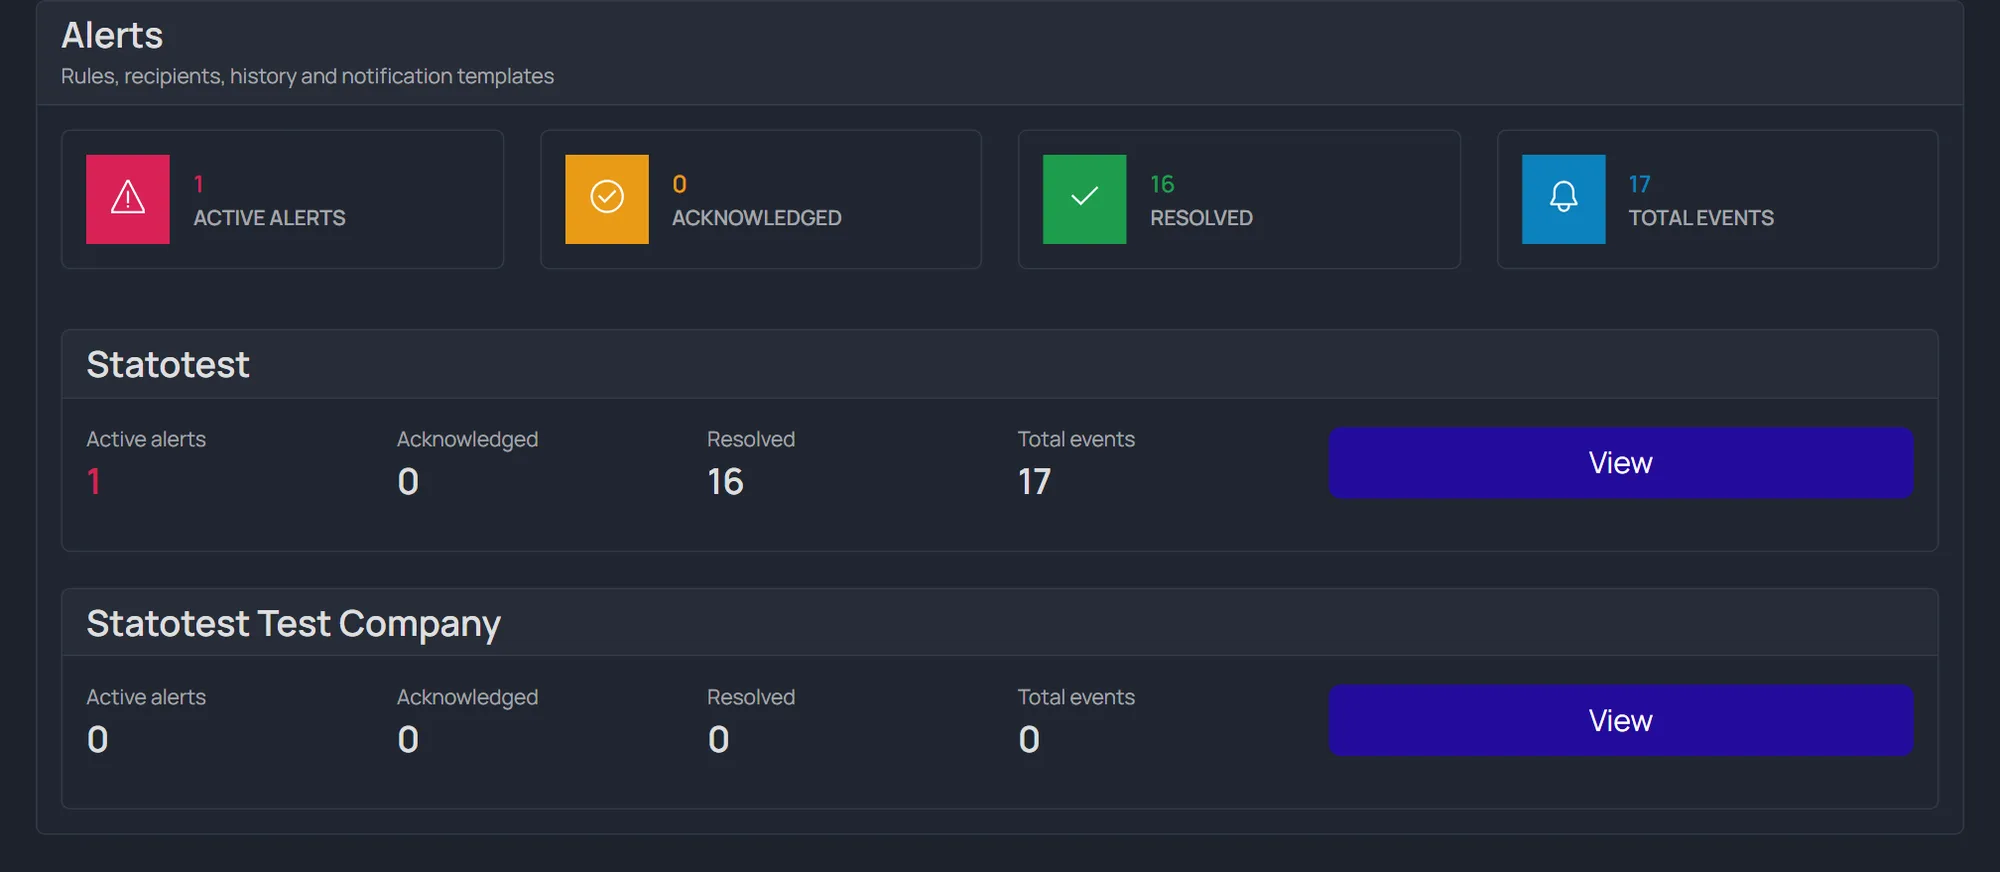Click the 16 resolved number in top card
This screenshot has width=2000, height=872.
(1162, 184)
